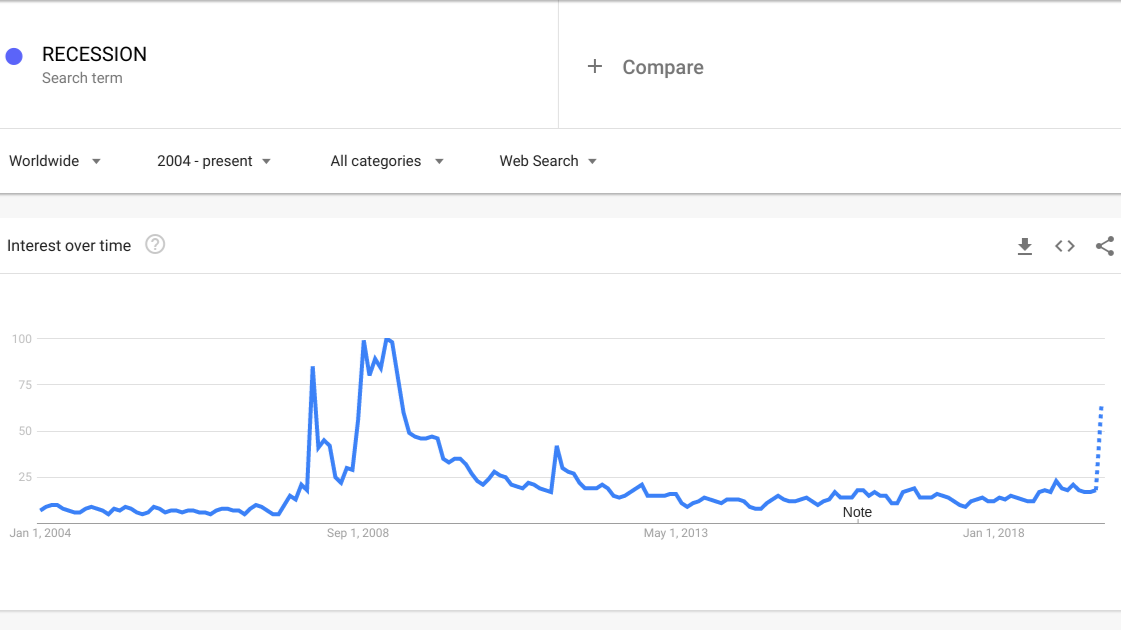This screenshot has height=630, width=1121.
Task: Click the Search term subtitle text
Action: tap(82, 78)
